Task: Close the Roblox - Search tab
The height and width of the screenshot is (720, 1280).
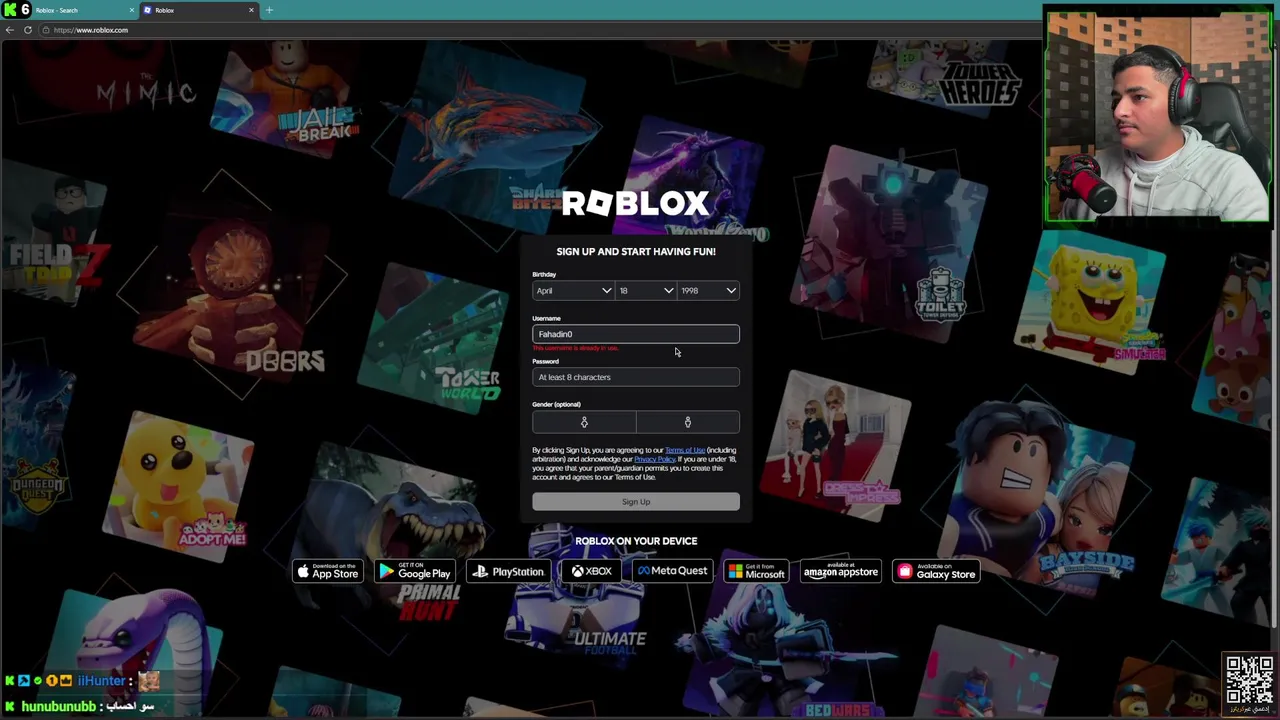Action: 131,10
